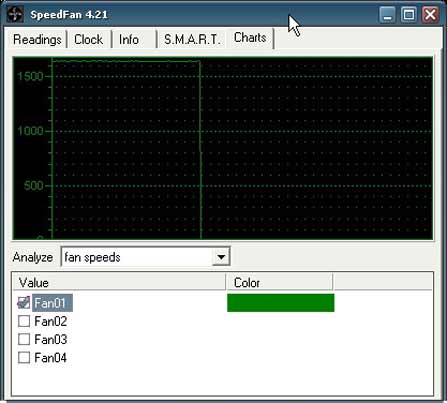
Task: Click the 1000 axis label on chart
Action: click(x=30, y=131)
